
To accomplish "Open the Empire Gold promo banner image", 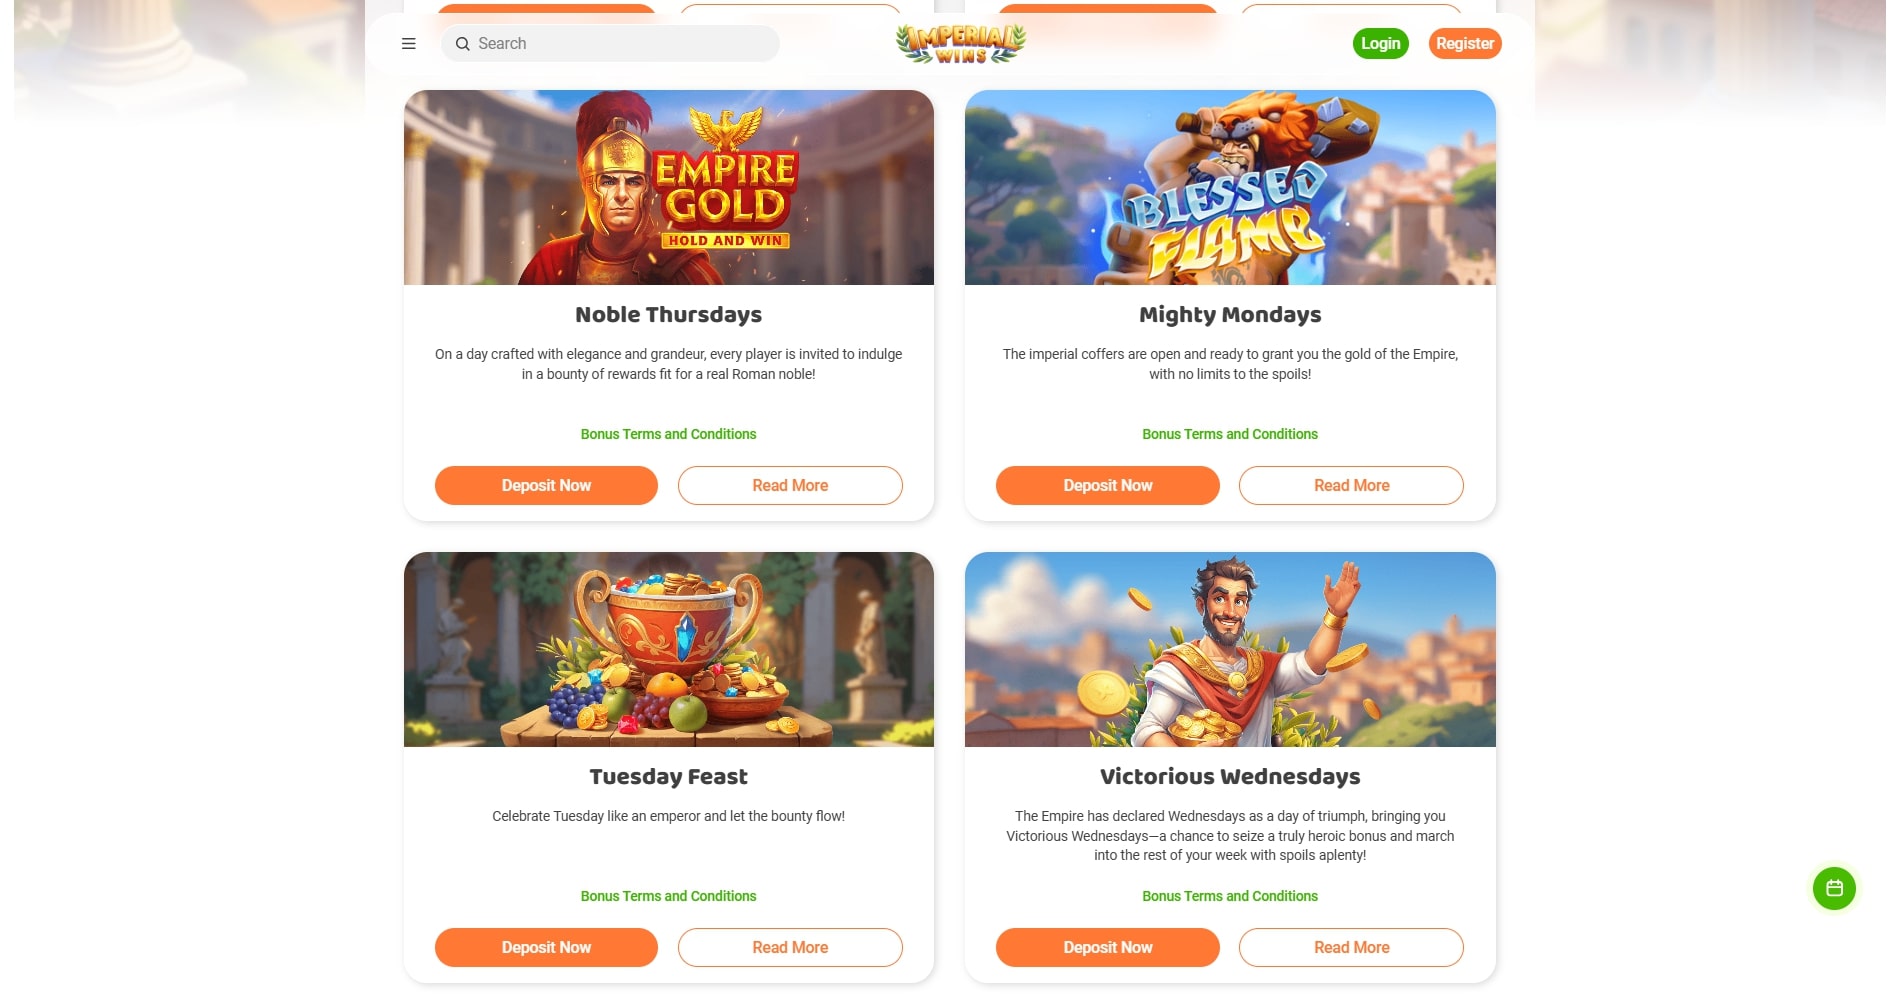I will tap(669, 188).
